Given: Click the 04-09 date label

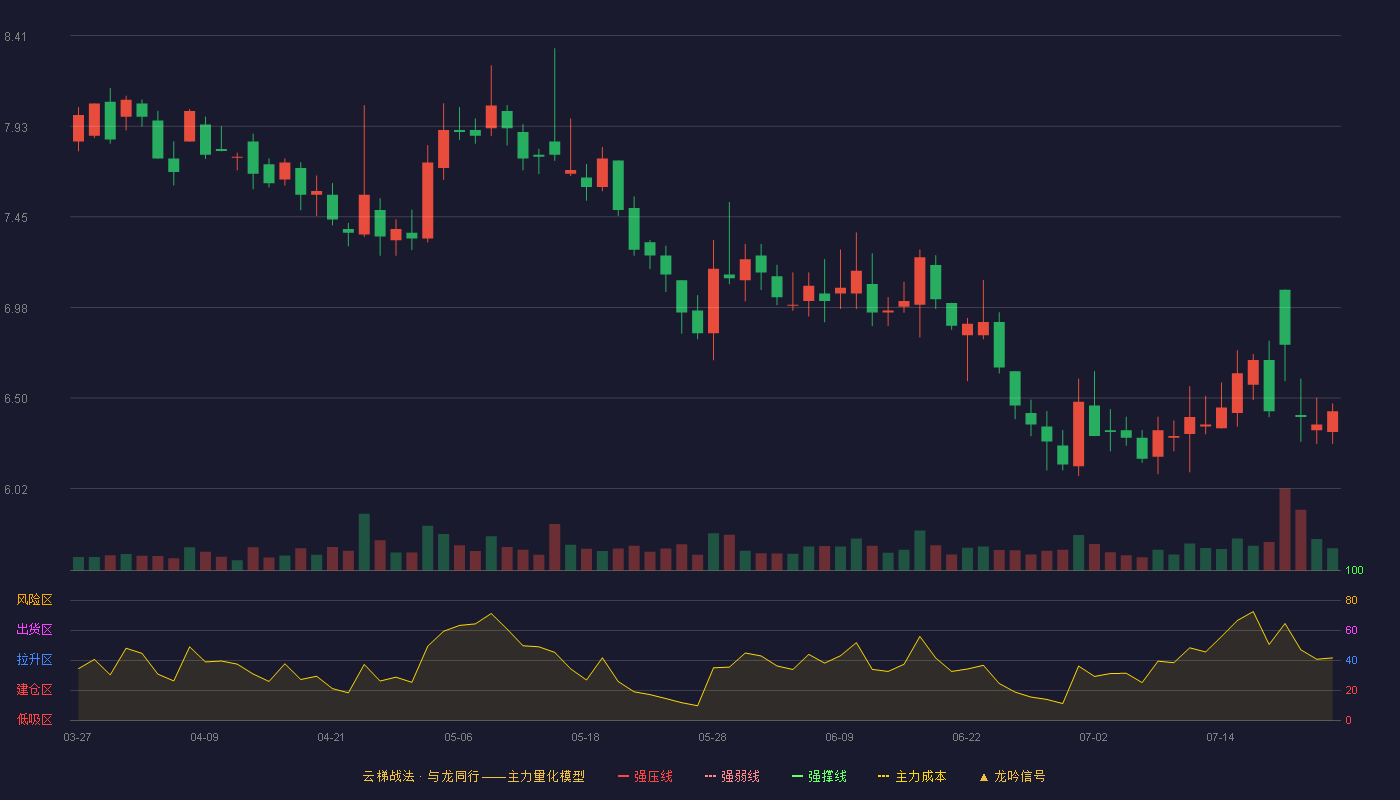Looking at the screenshot, I should click(204, 737).
